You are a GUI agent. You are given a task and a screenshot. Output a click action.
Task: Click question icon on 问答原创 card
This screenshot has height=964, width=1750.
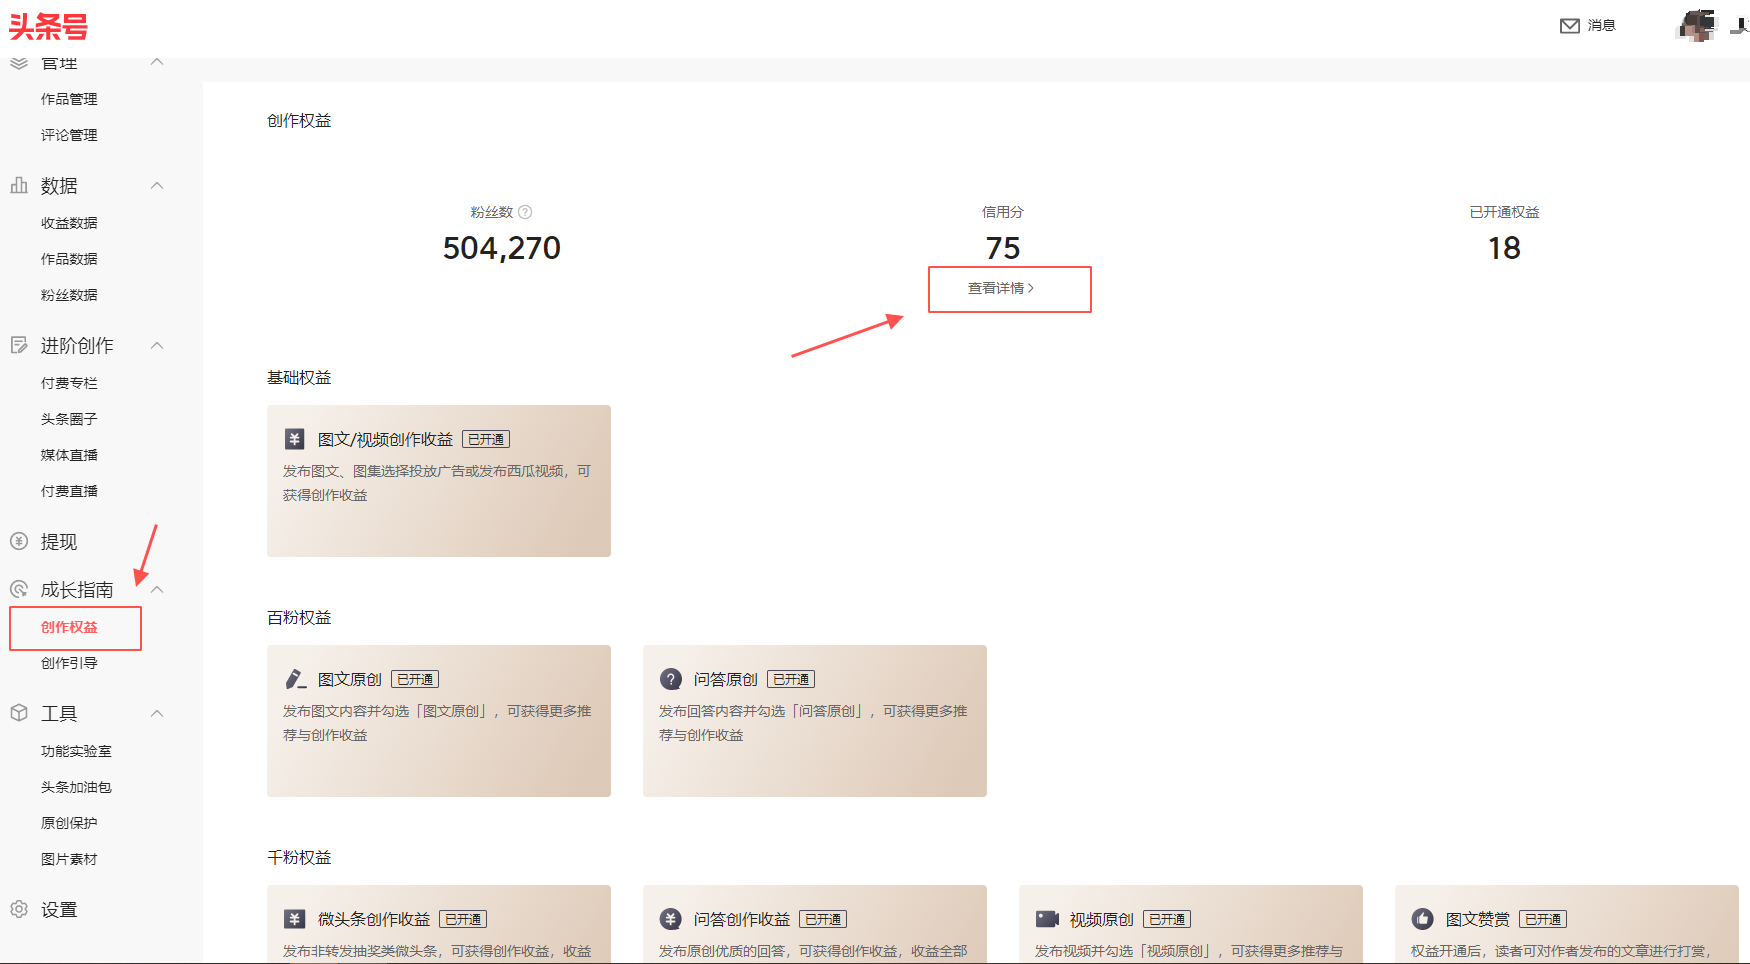pos(671,679)
